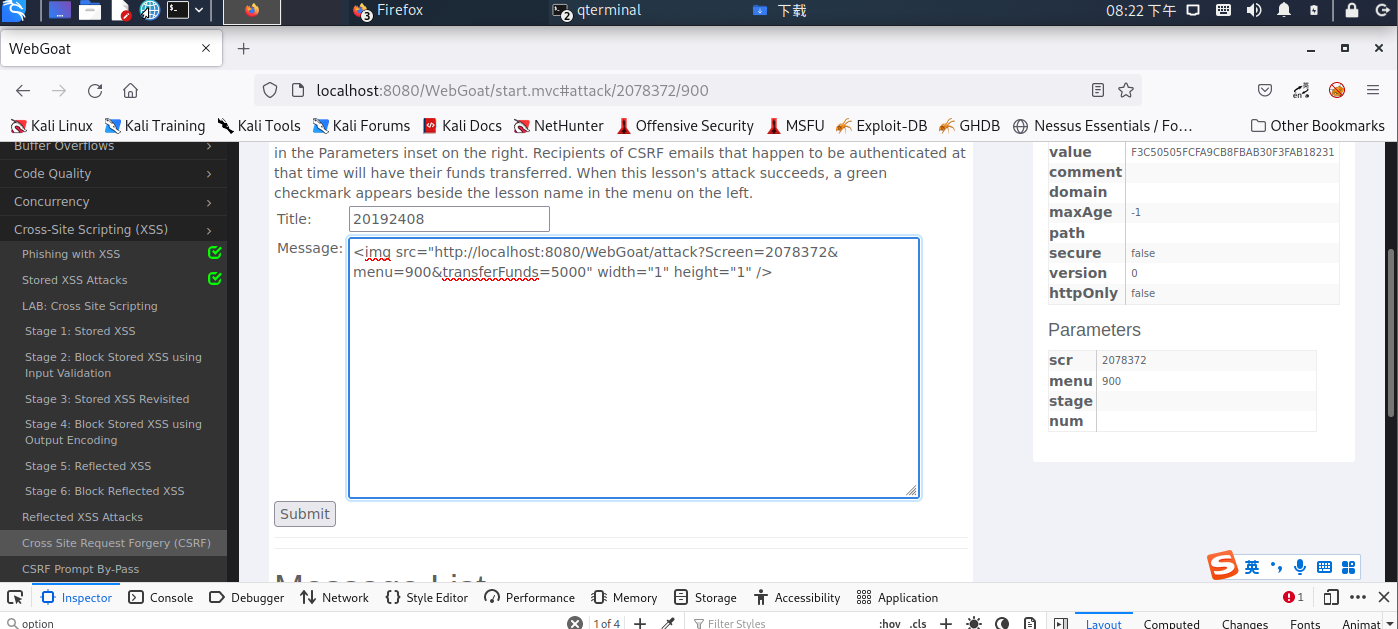Viewport: 1398px width, 629px height.
Task: Switch to the Application devtools tab
Action: 897,597
